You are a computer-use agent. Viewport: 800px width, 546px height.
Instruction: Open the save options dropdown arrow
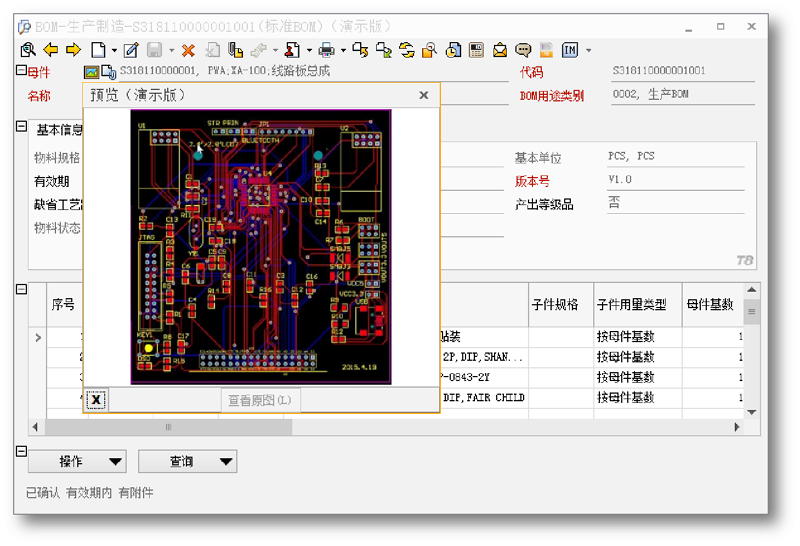(171, 50)
